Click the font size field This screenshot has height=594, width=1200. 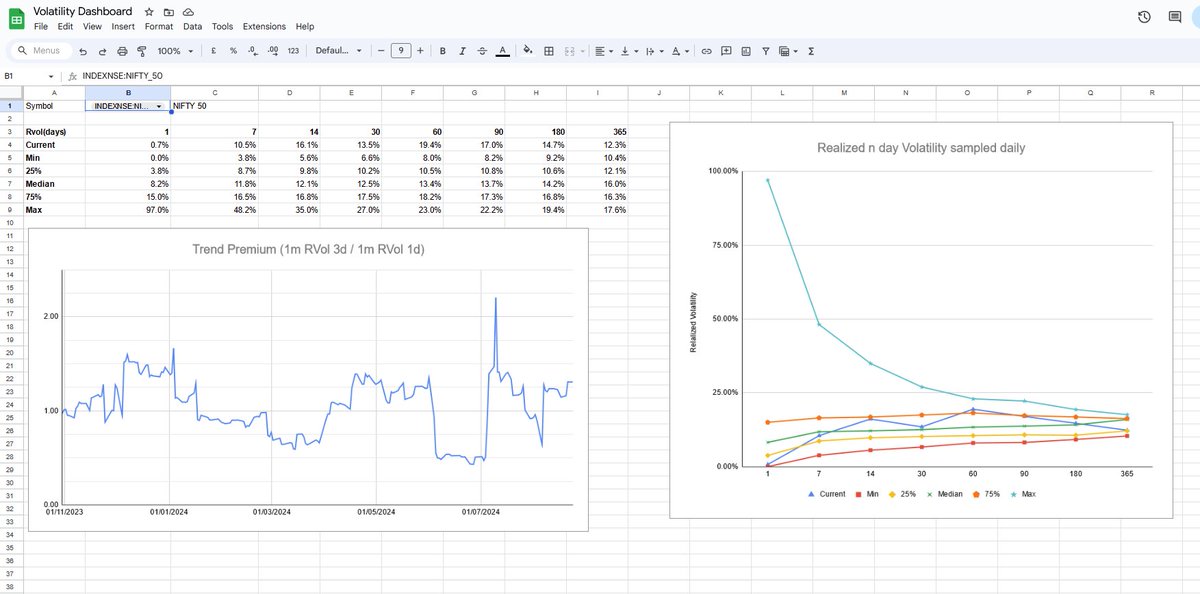[401, 51]
